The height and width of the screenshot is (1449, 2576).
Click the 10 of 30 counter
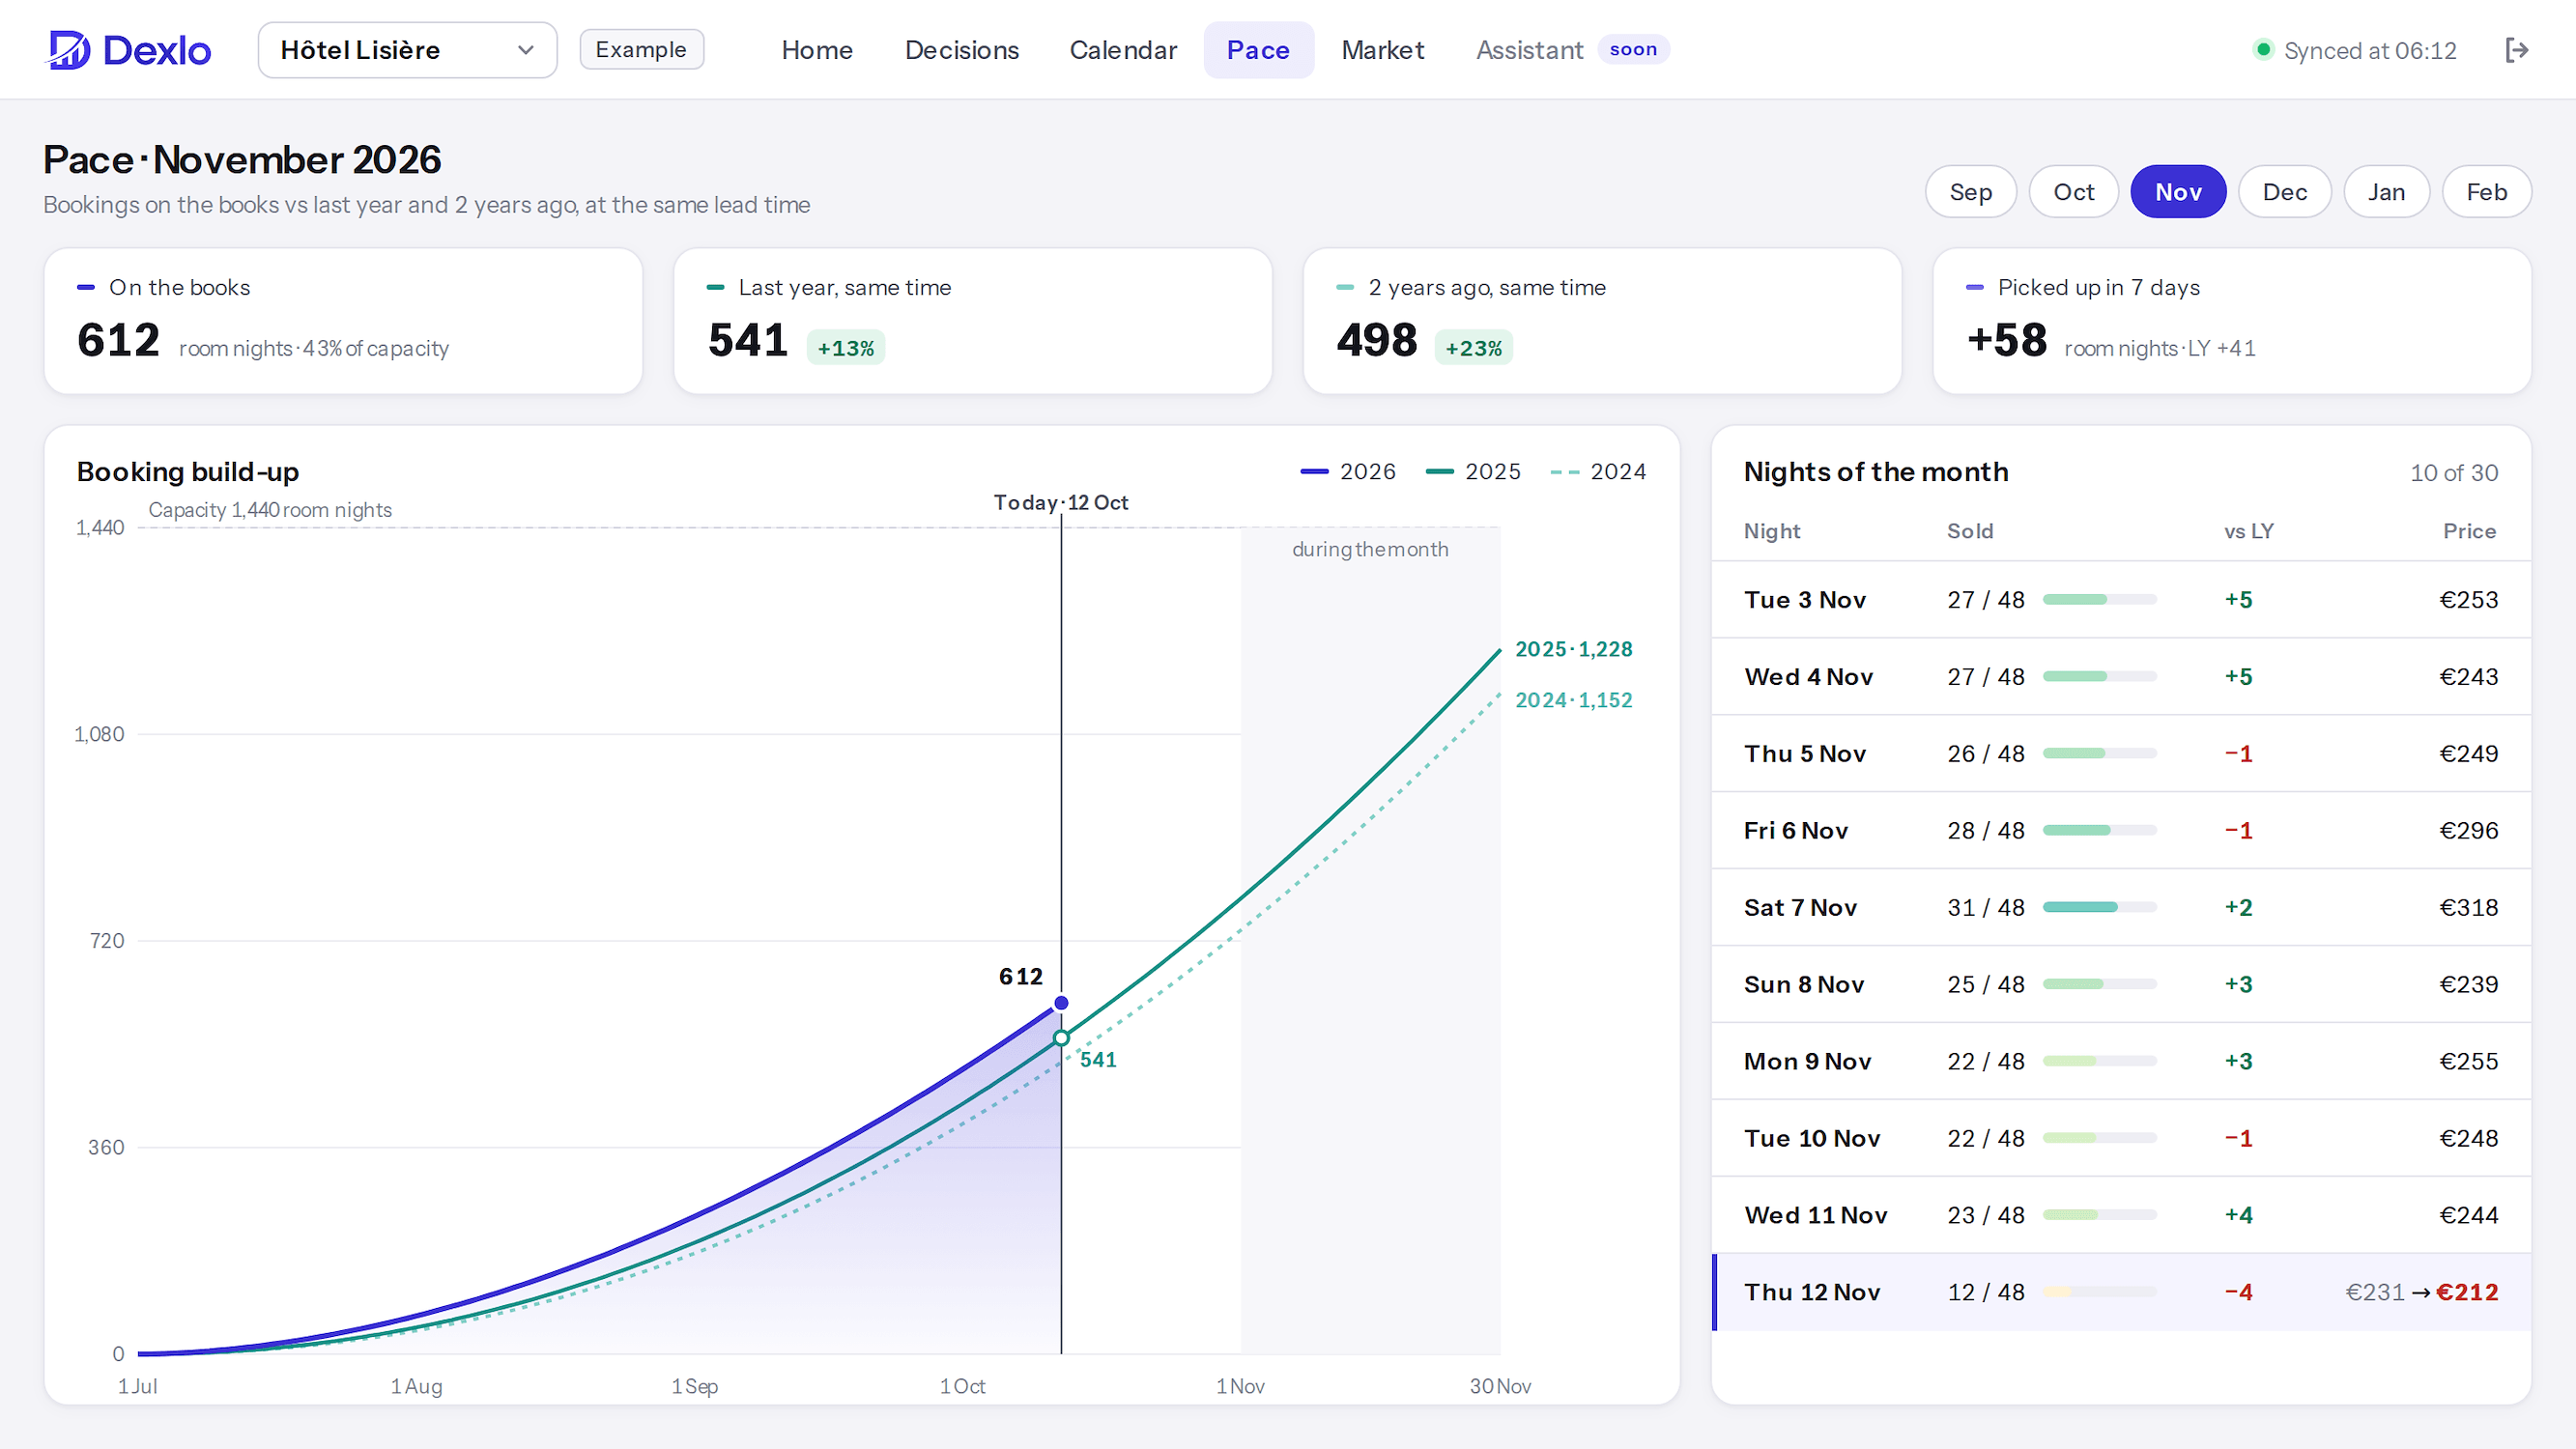(2453, 473)
